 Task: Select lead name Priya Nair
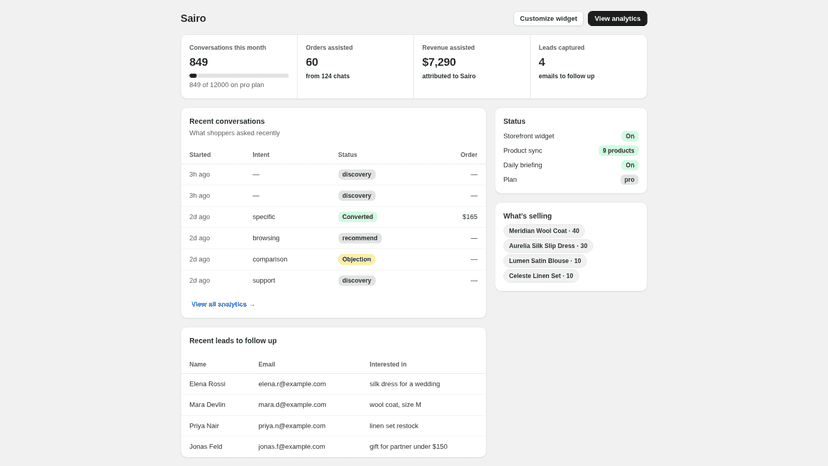tap(204, 426)
